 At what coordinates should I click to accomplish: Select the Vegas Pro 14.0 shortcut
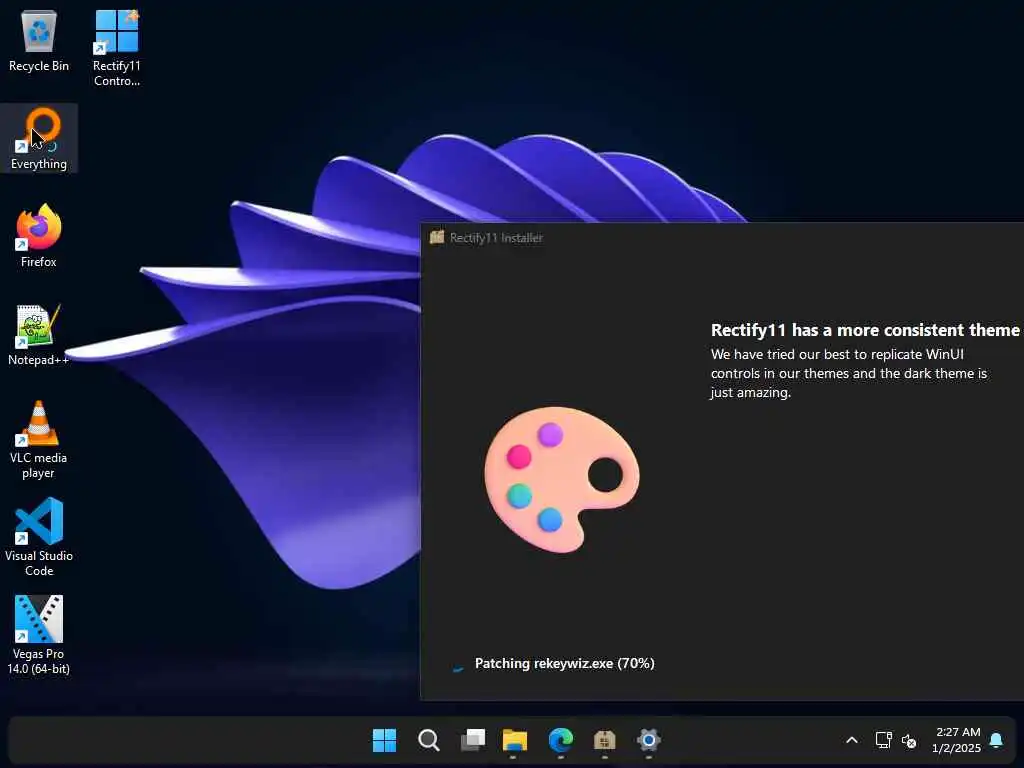coord(39,635)
